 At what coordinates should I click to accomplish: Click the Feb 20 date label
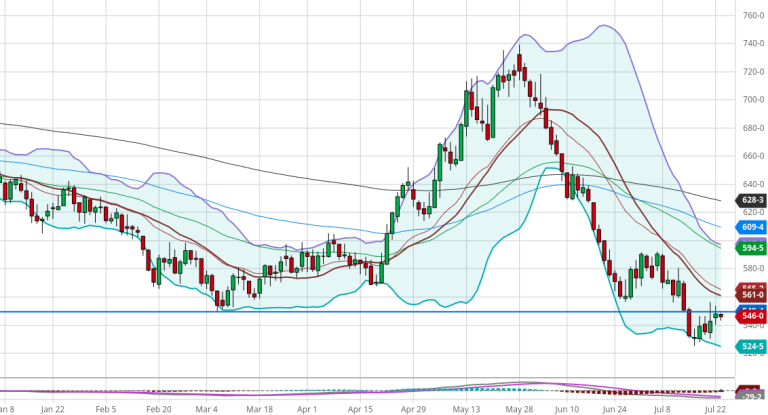pos(159,409)
